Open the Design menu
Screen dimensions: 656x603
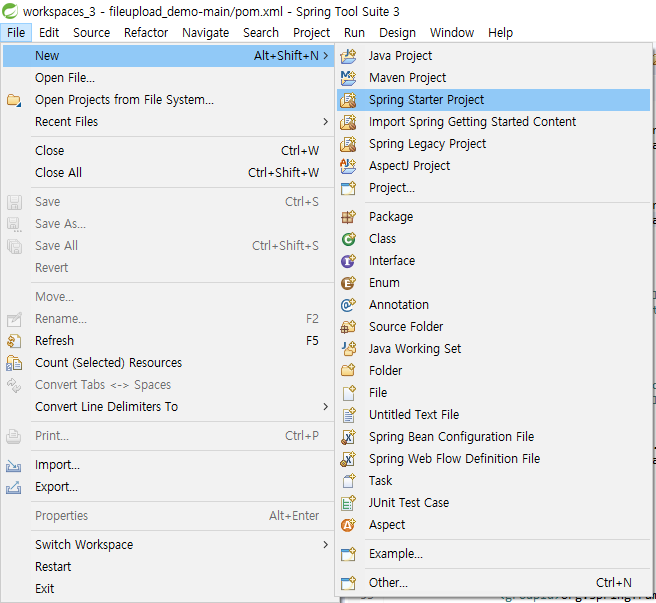tap(397, 33)
